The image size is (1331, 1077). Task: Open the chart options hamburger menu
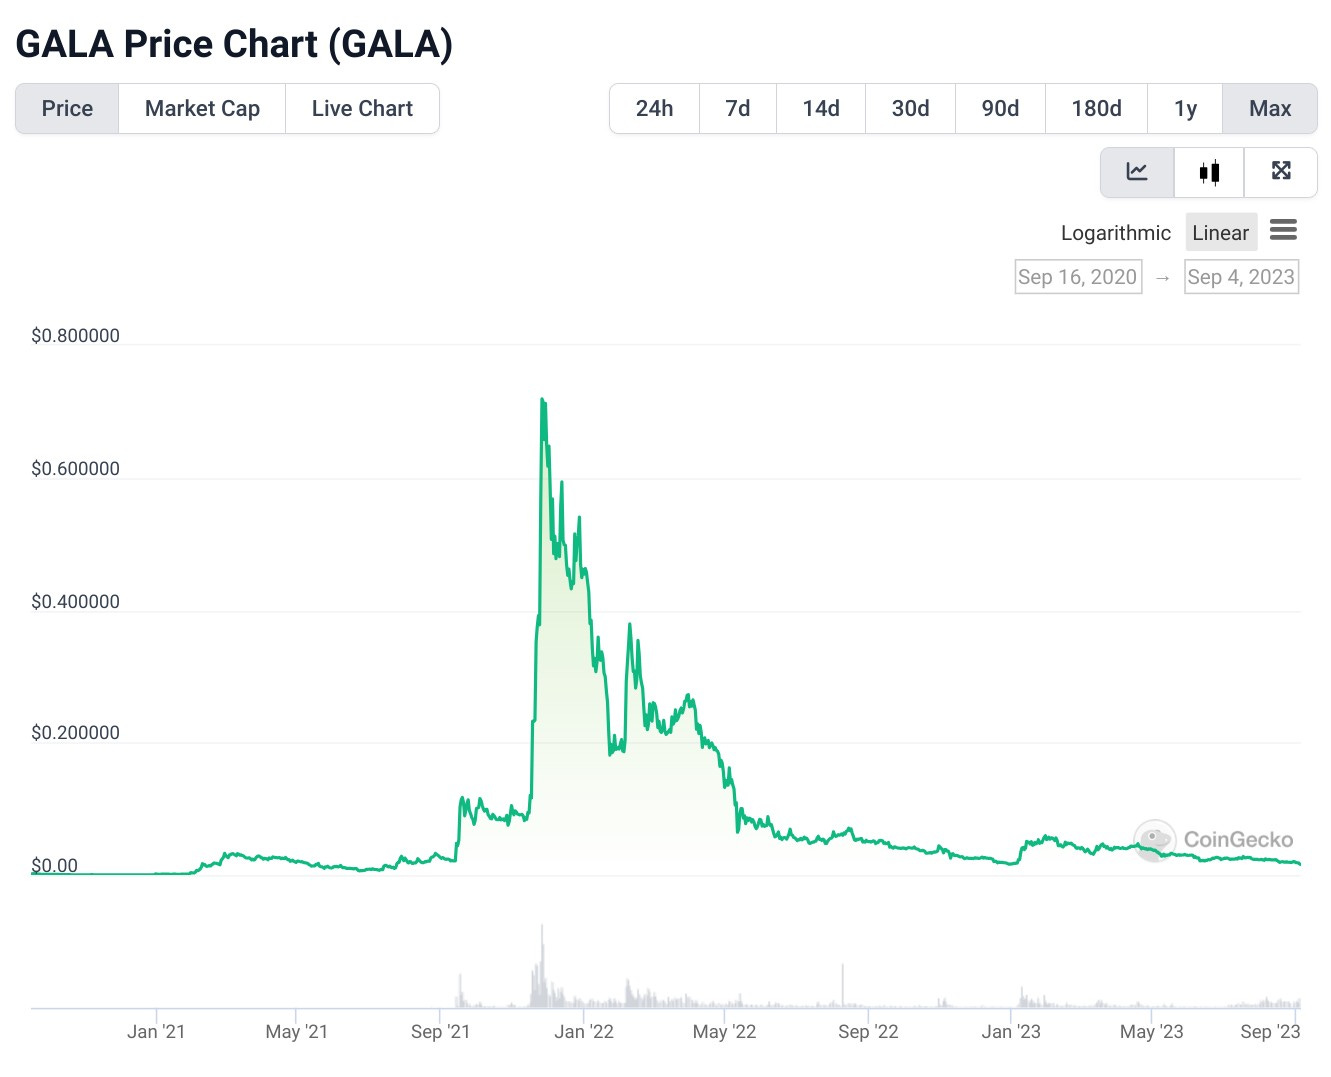pyautogui.click(x=1284, y=230)
